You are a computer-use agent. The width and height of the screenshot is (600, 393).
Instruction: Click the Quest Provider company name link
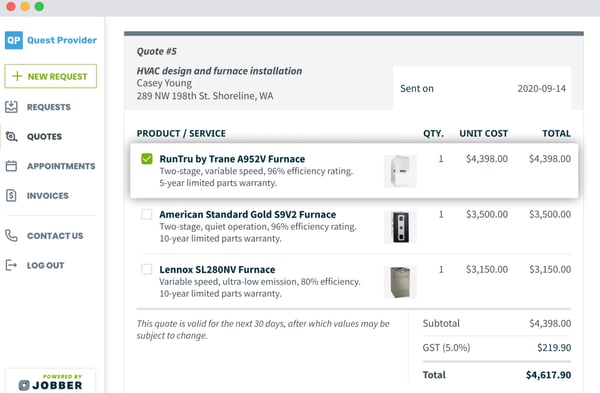click(x=62, y=40)
